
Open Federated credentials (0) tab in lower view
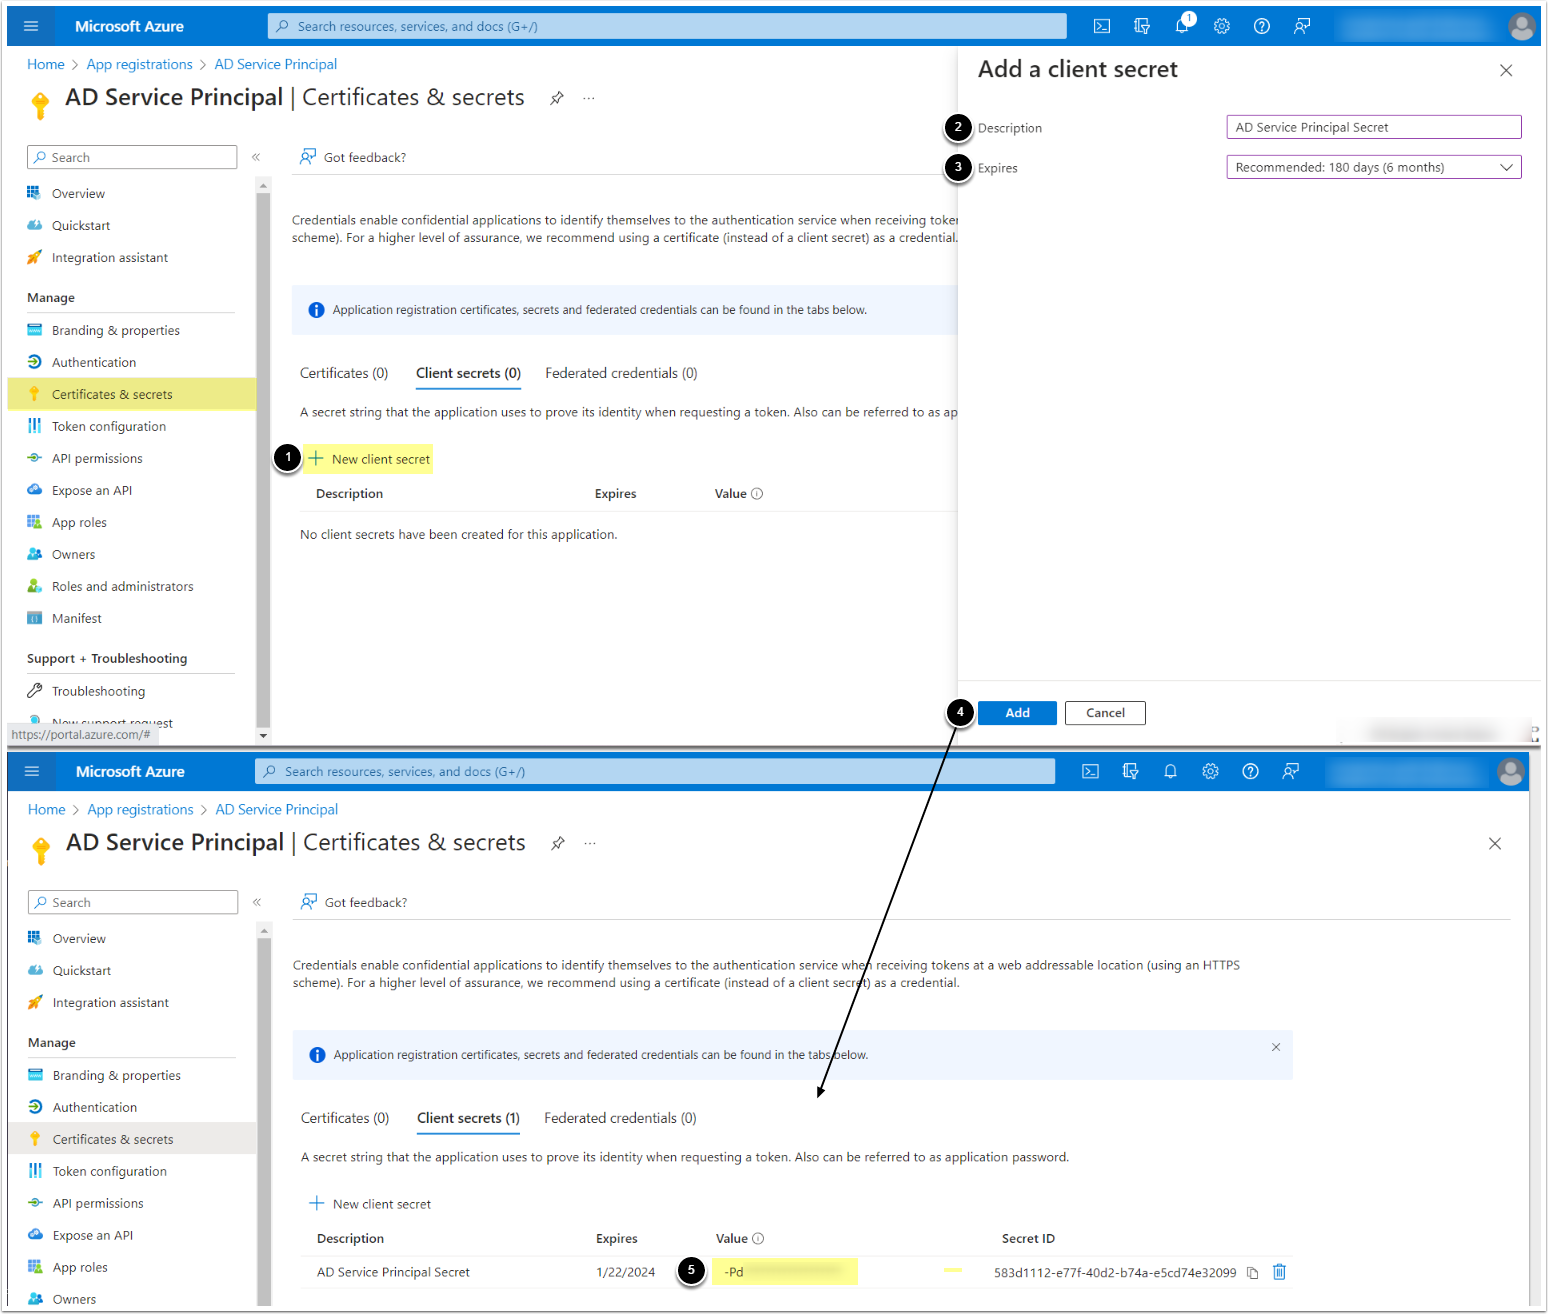click(x=620, y=1118)
